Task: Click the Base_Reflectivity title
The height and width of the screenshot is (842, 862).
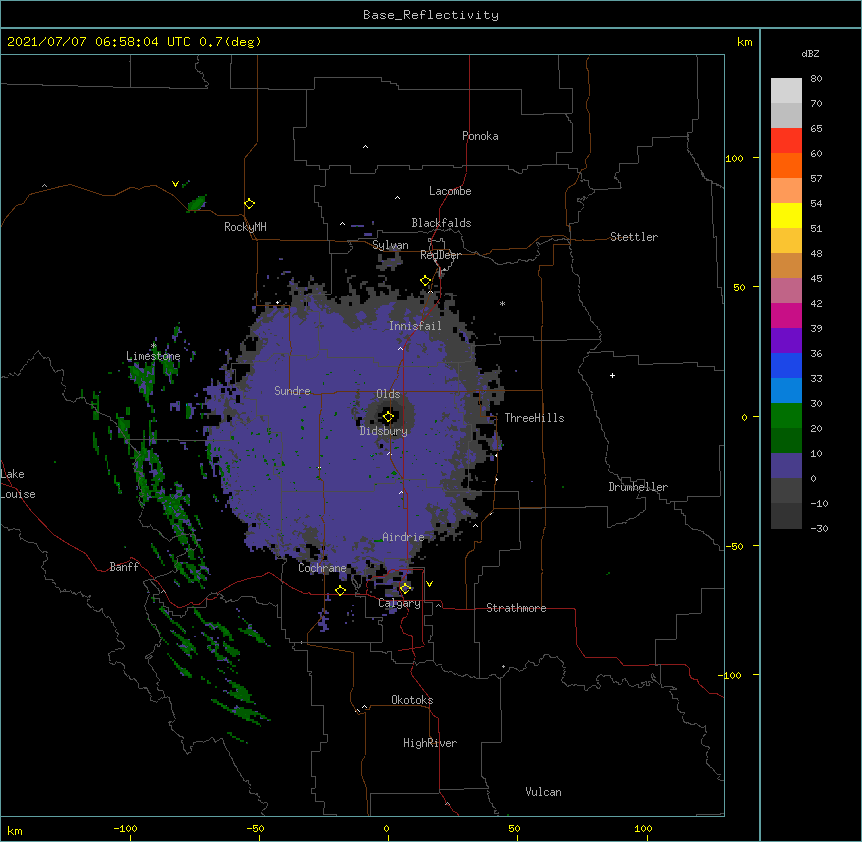Action: (x=431, y=15)
